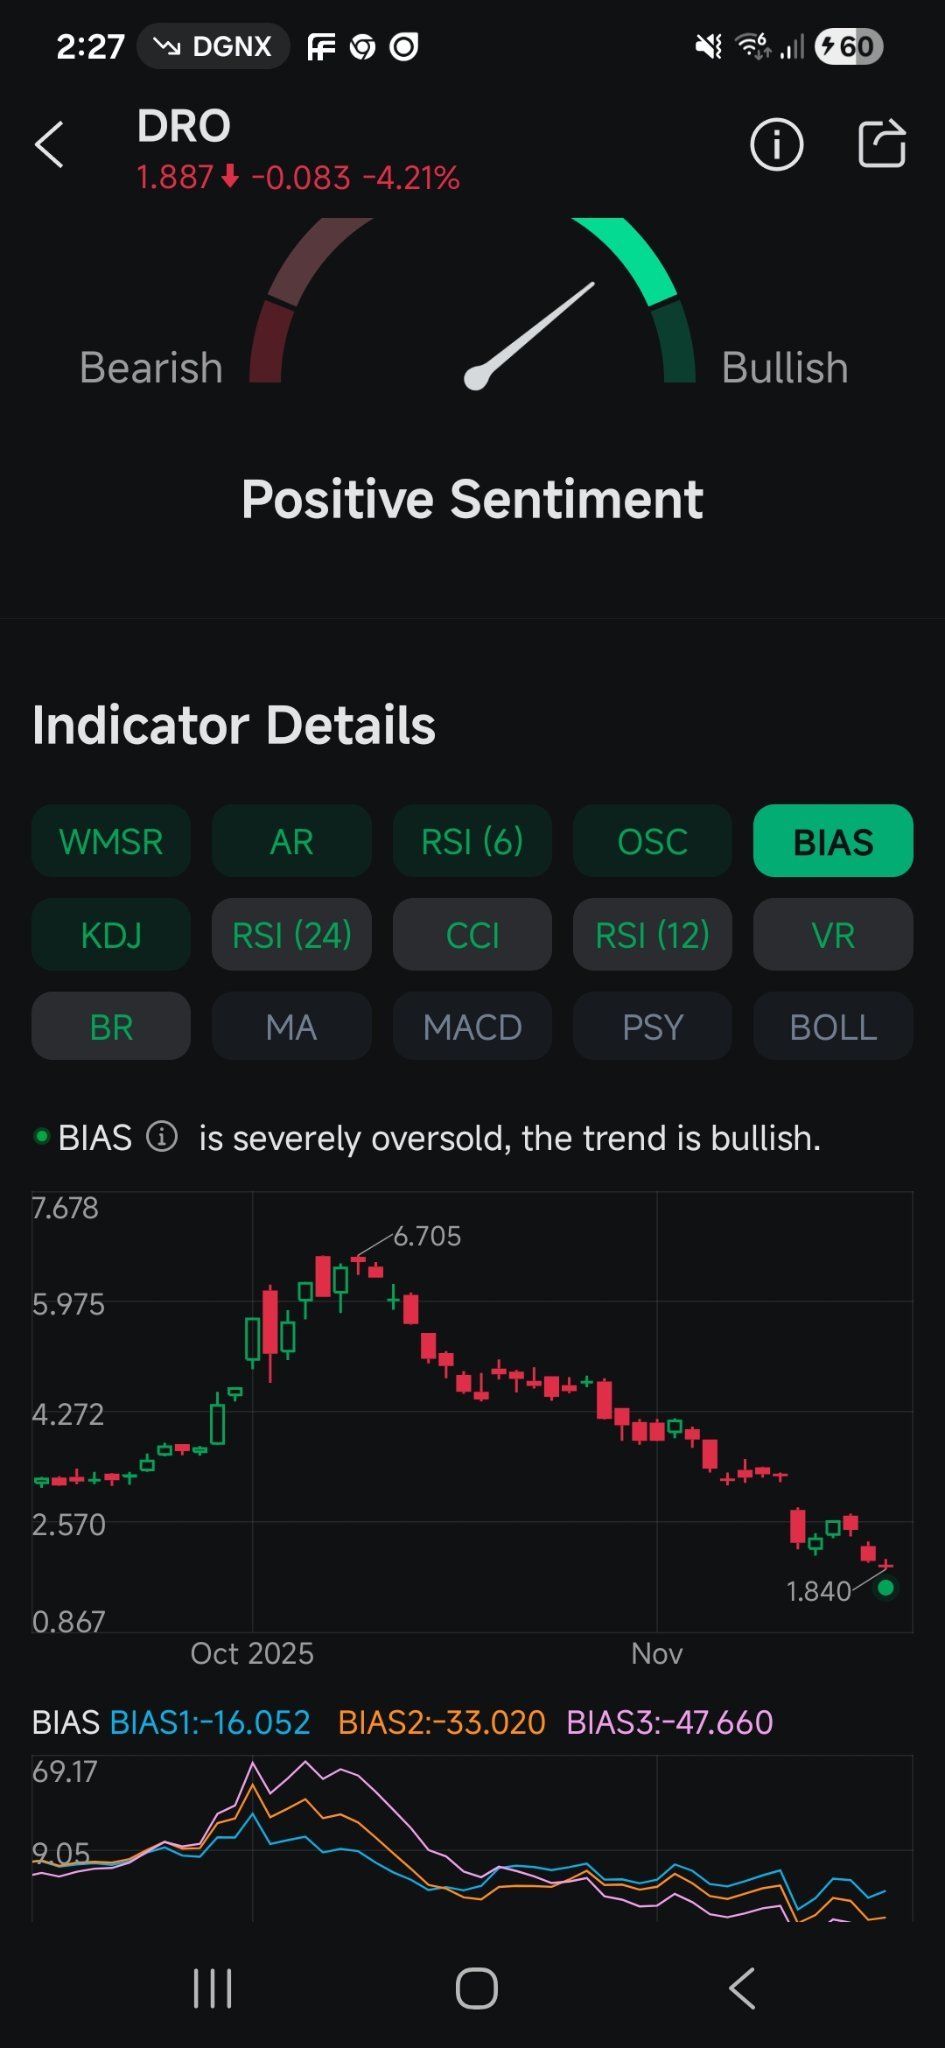Tap the green dot at 1.840 low

(x=885, y=1587)
